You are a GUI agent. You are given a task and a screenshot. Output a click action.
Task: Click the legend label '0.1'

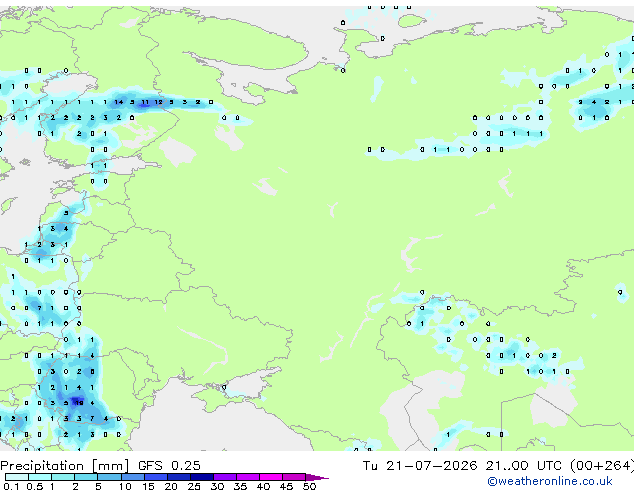click(x=11, y=486)
